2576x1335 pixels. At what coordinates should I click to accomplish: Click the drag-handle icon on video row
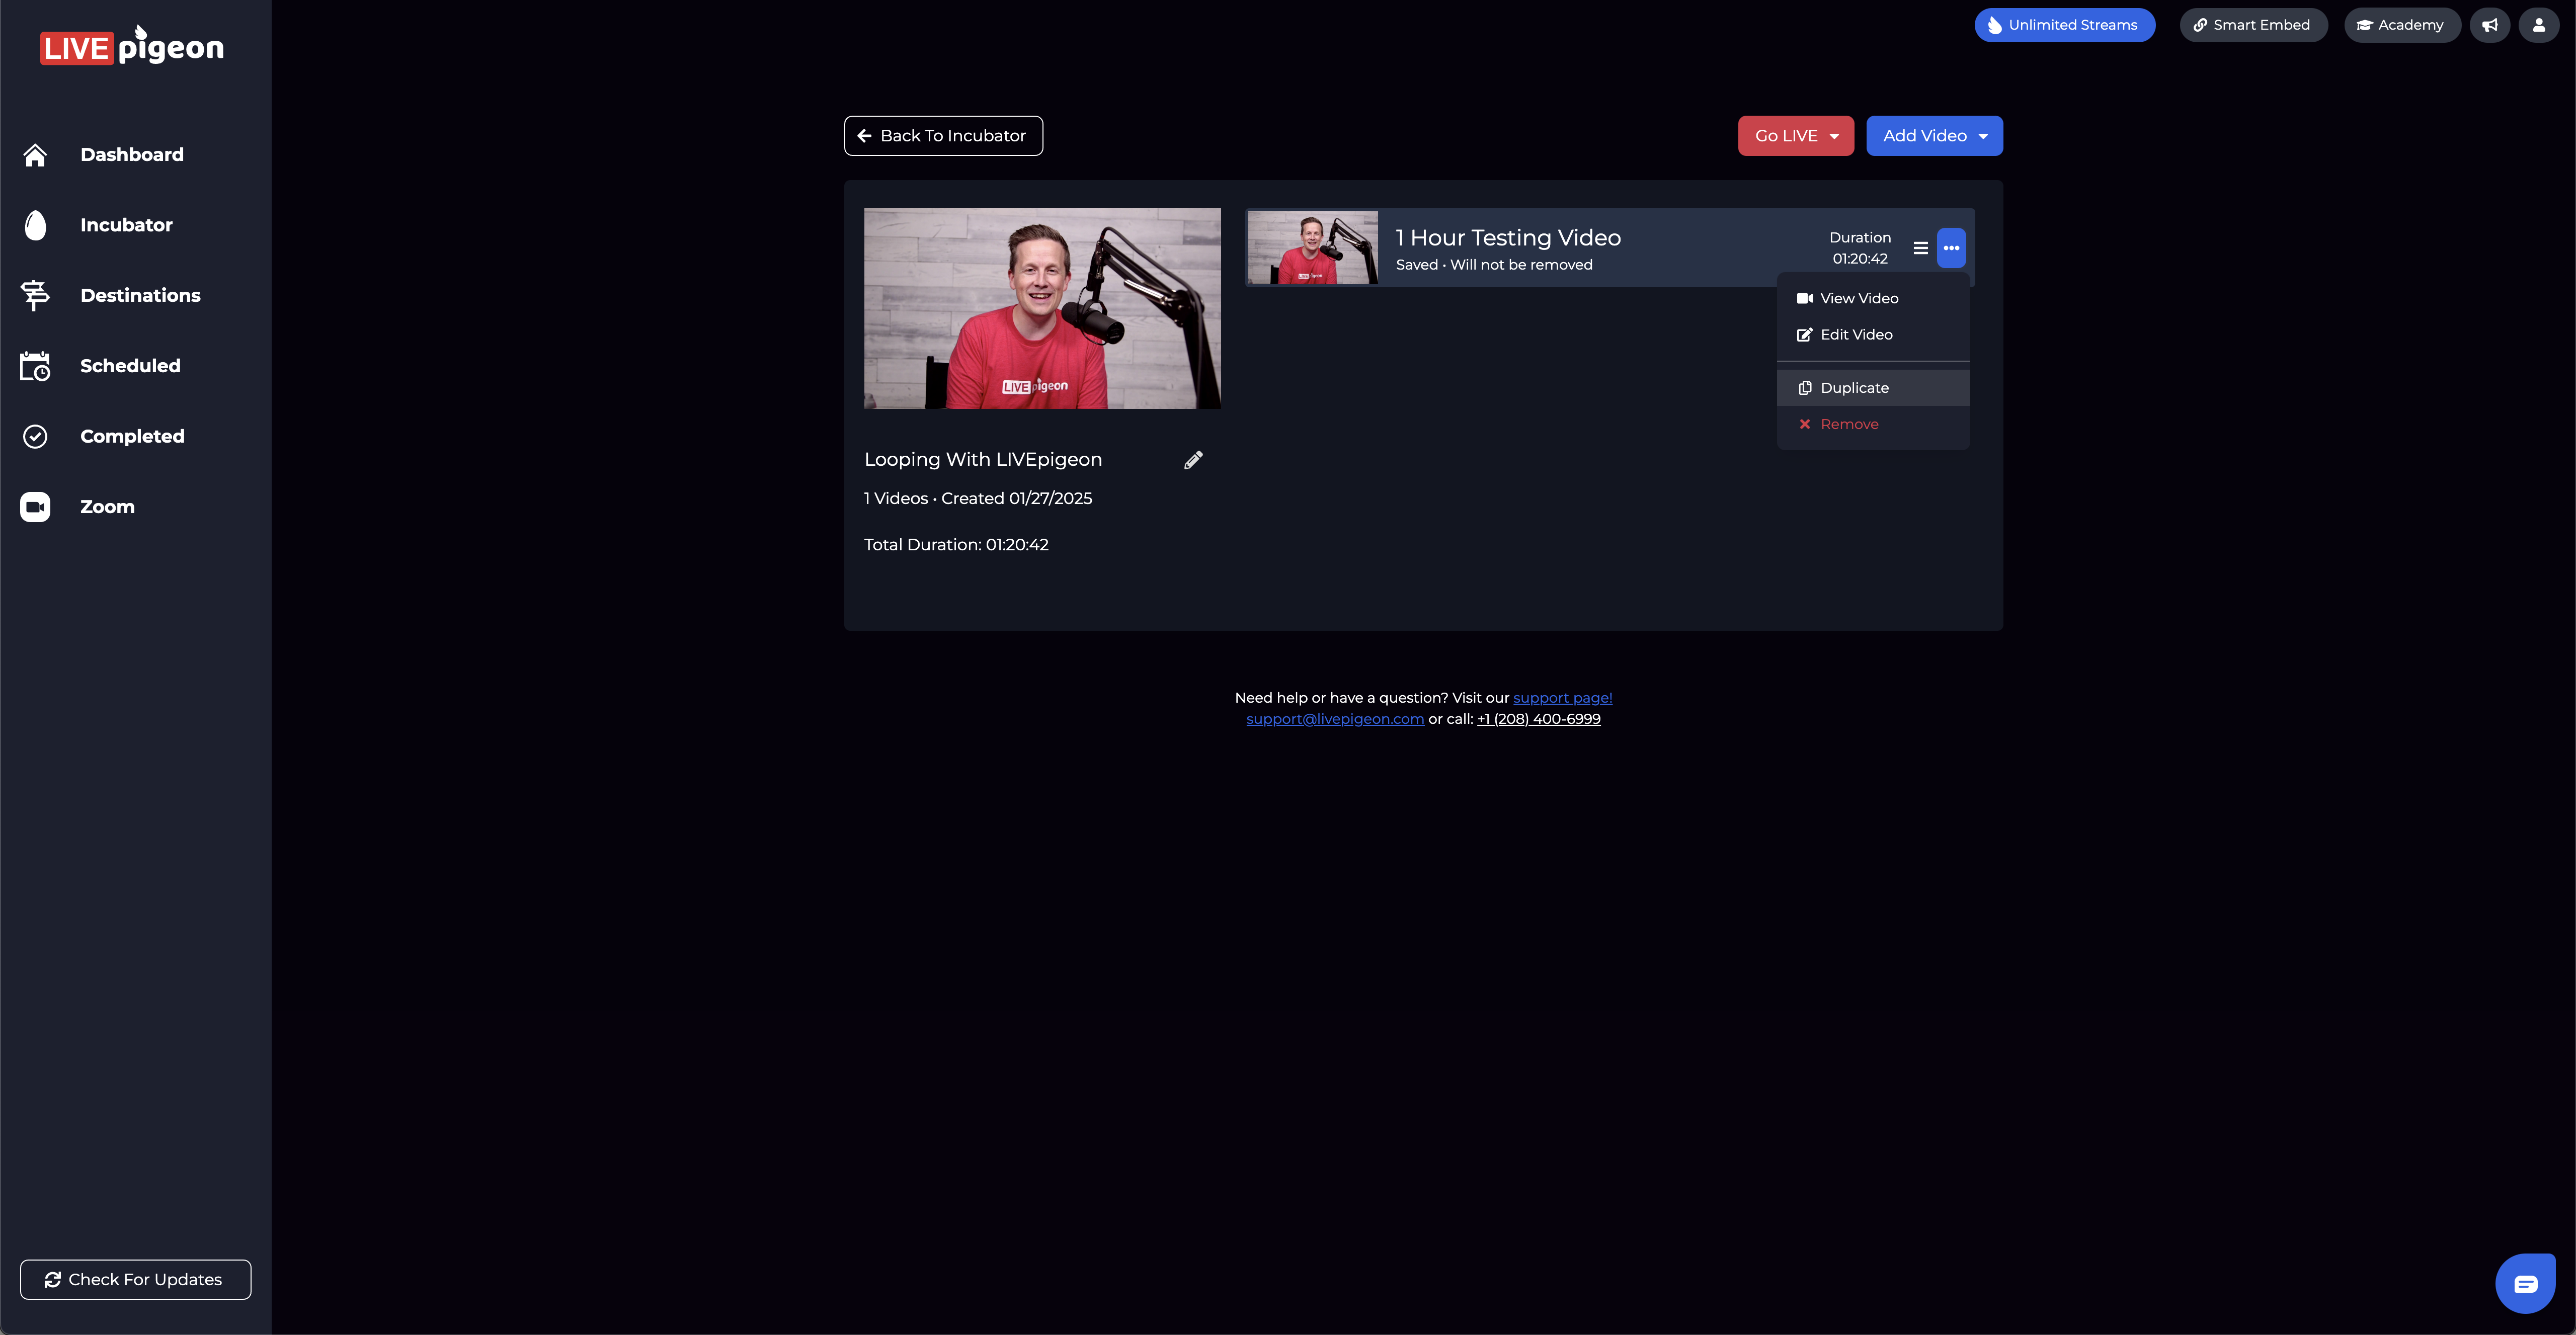pos(1920,248)
